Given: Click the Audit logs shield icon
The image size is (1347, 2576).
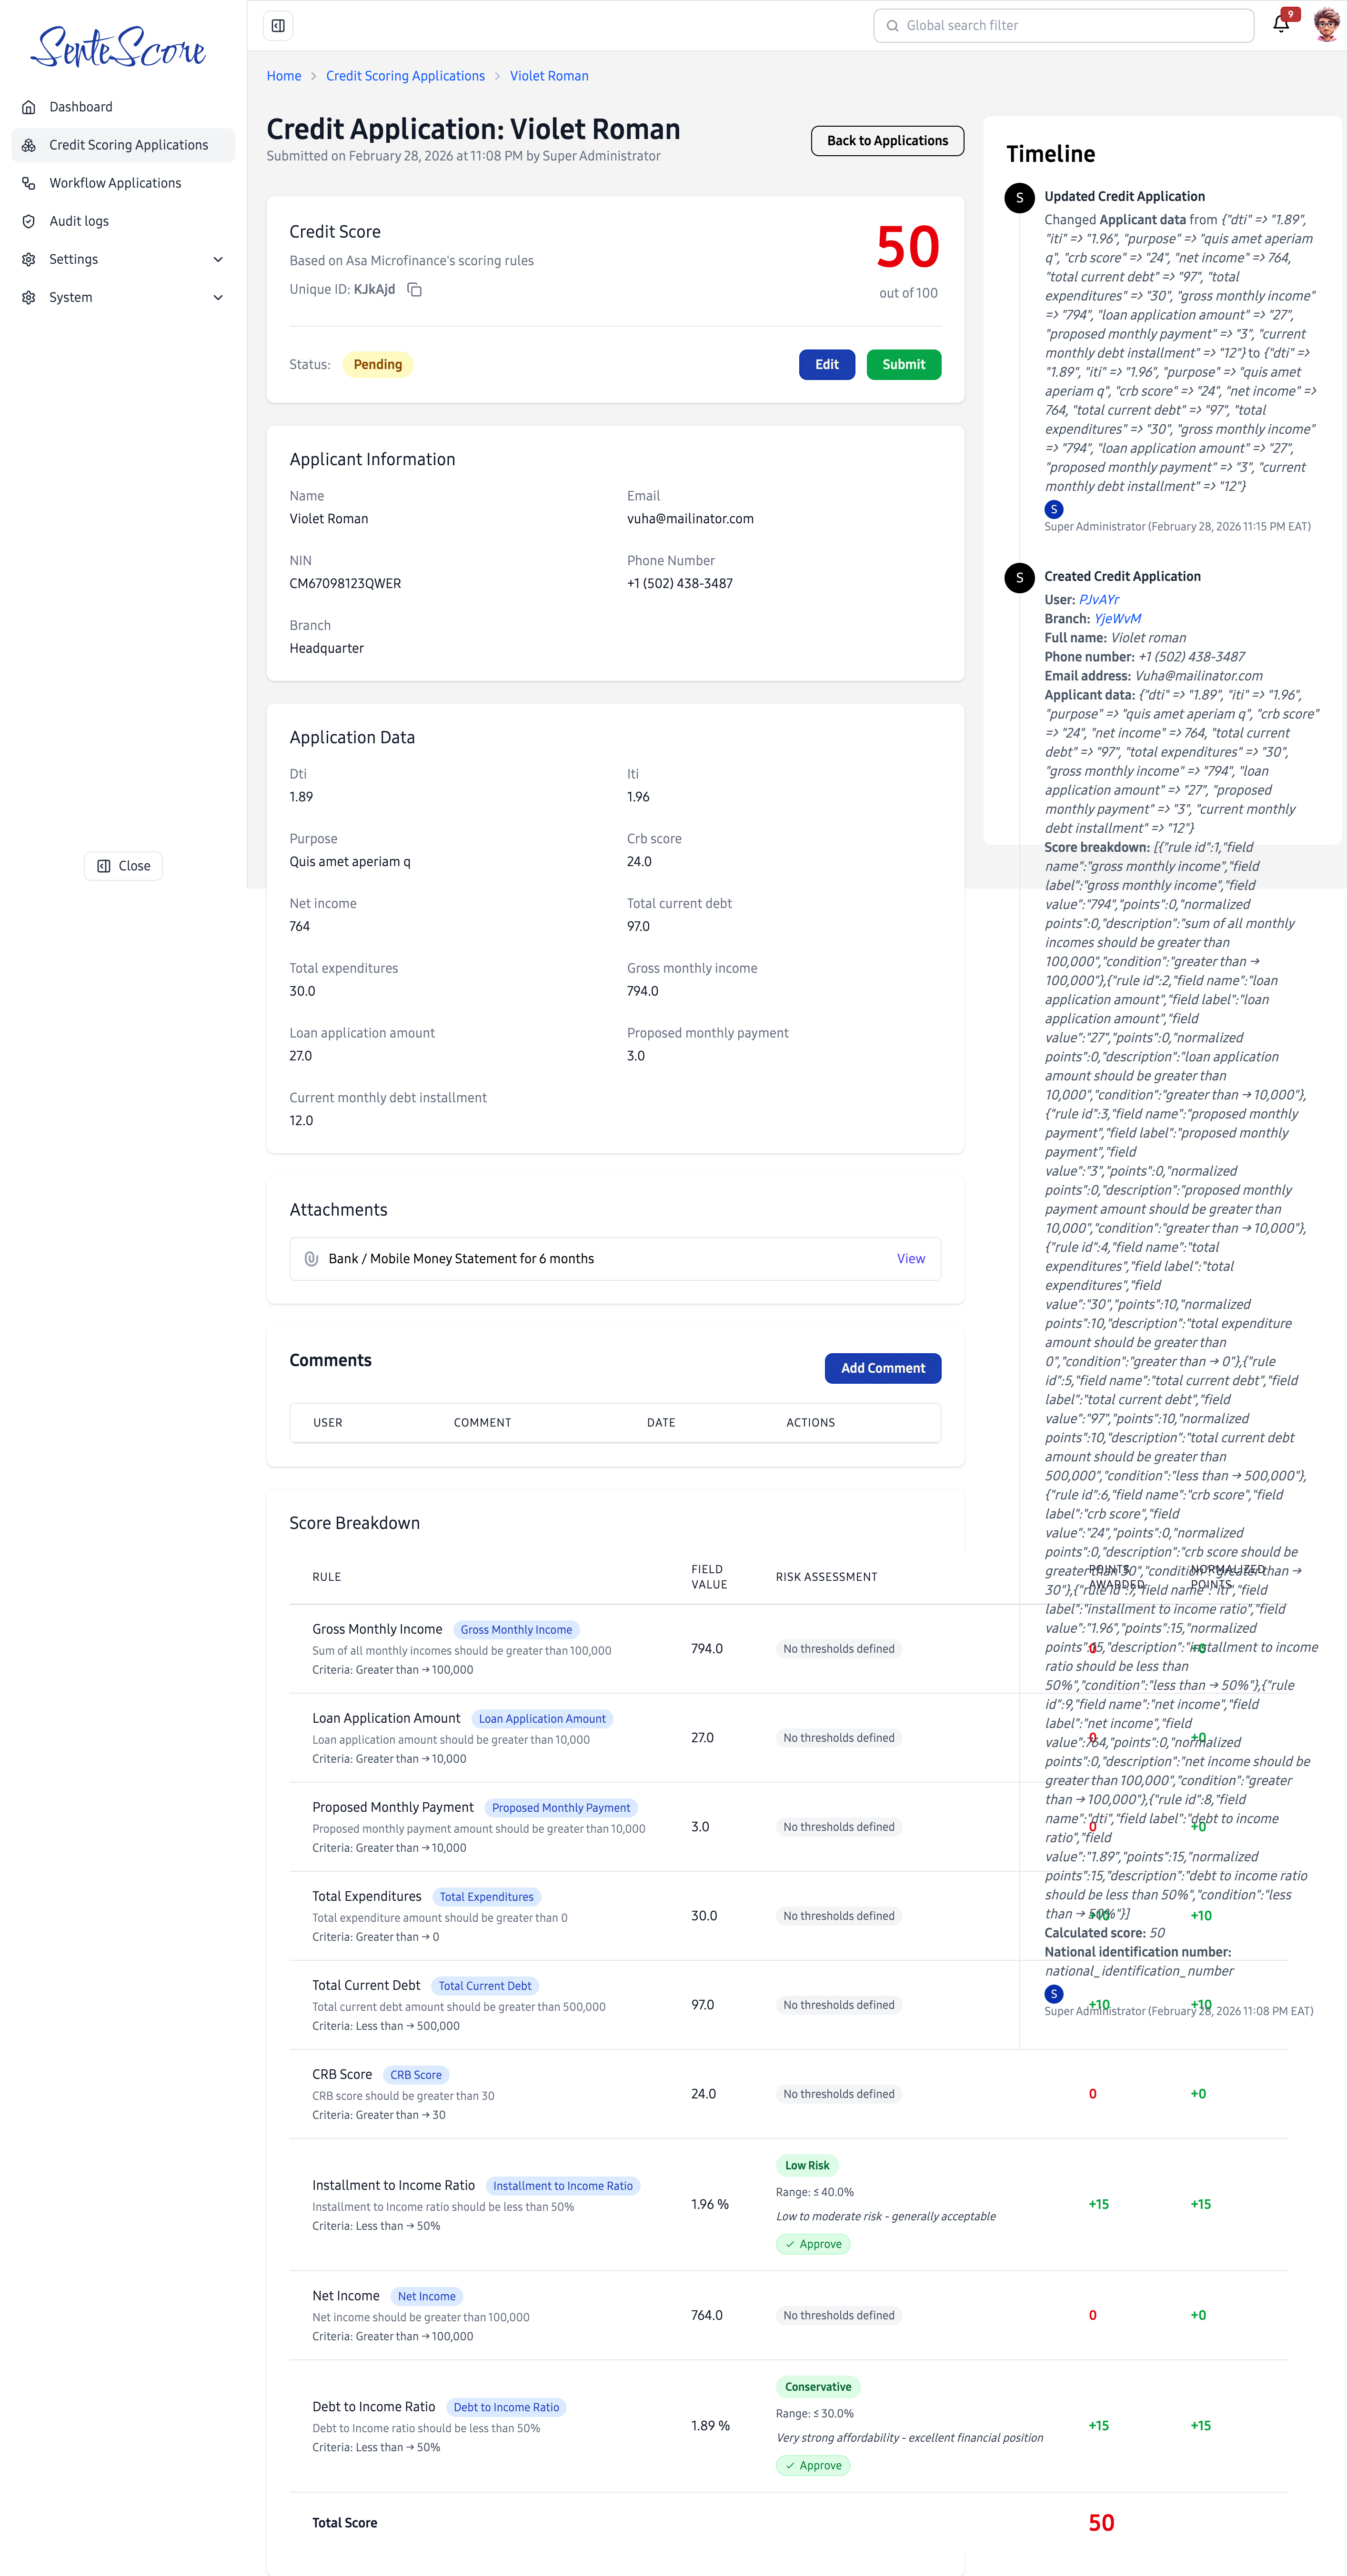Looking at the screenshot, I should 29,221.
